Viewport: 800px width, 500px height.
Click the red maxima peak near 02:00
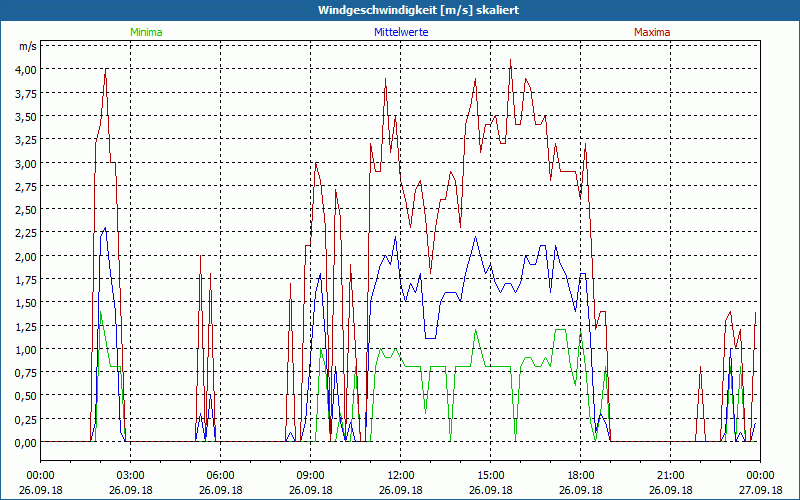(106, 69)
